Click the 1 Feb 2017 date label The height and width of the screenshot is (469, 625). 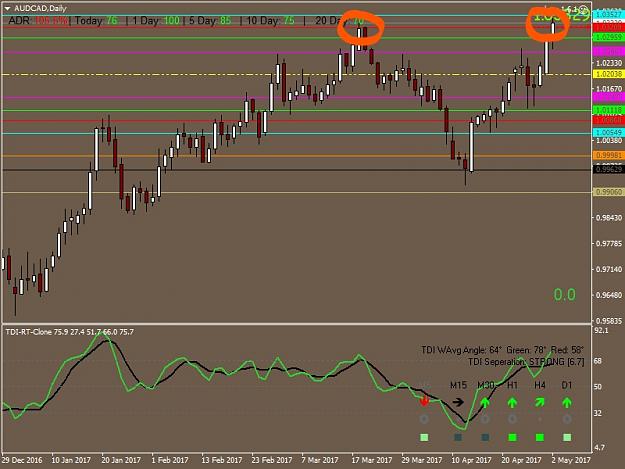[170, 460]
